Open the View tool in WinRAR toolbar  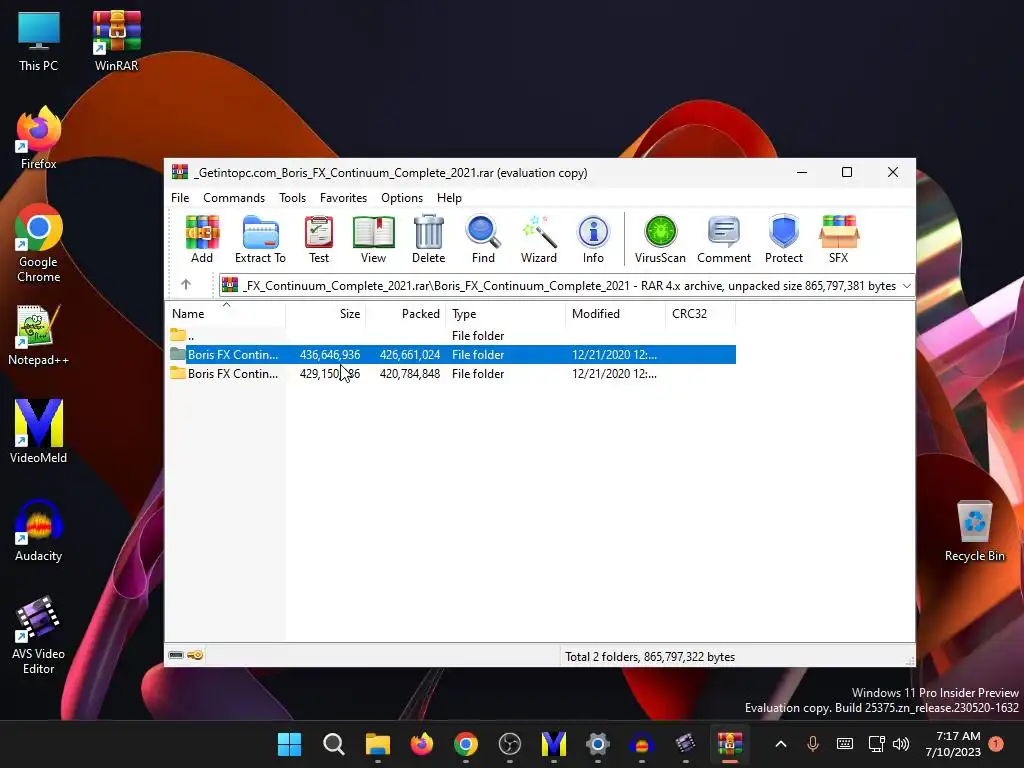coord(374,239)
